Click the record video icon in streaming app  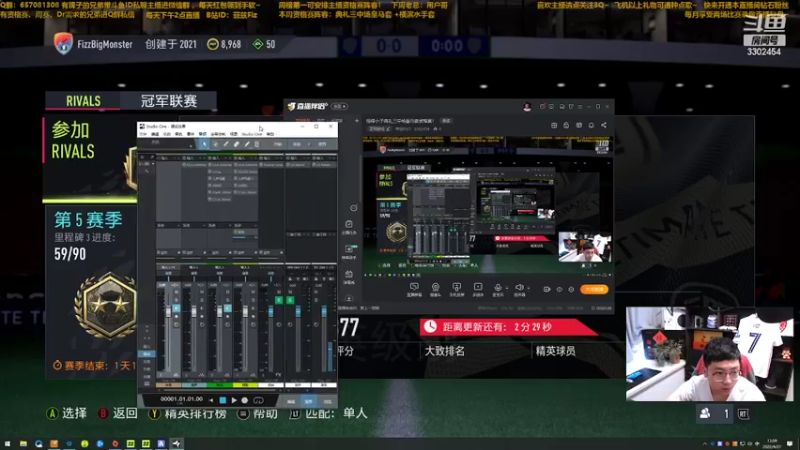pos(546,289)
